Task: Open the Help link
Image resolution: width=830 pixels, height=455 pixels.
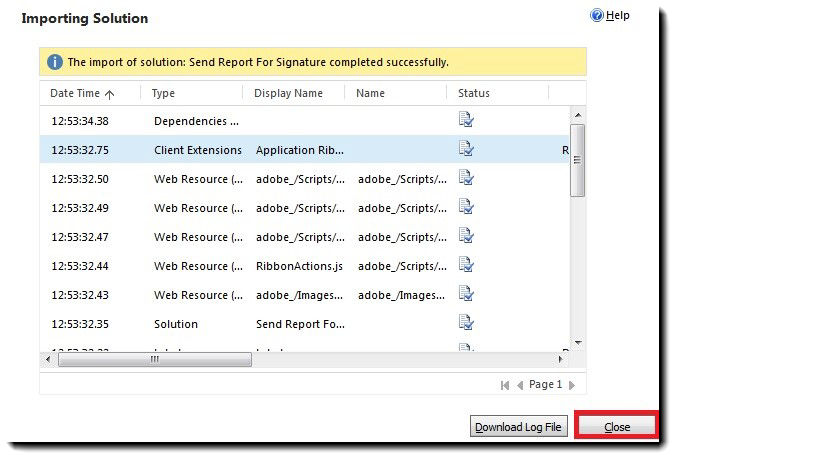Action: click(618, 15)
